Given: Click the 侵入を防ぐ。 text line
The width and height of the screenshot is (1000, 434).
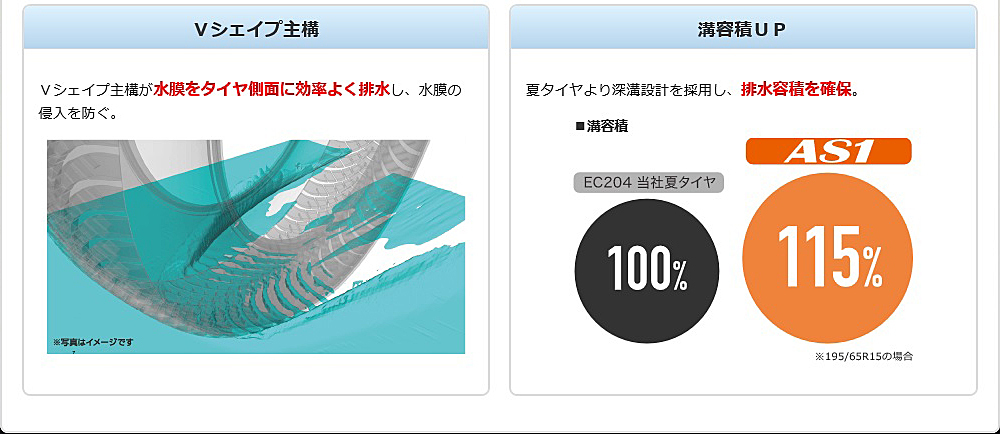Looking at the screenshot, I should (78, 113).
